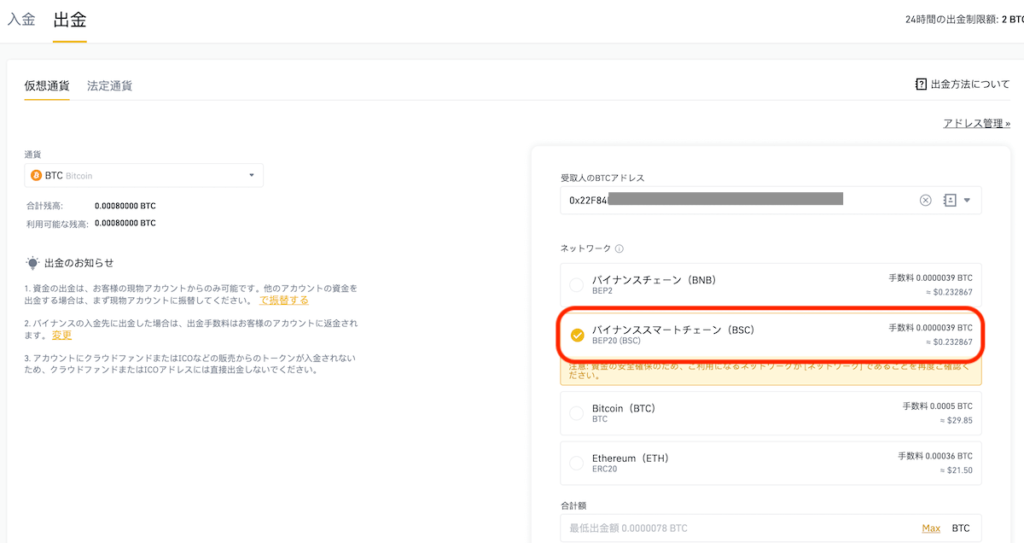Click the 合計残高 value 0.00080000 BTC
This screenshot has width=1024, height=543.
125,206
